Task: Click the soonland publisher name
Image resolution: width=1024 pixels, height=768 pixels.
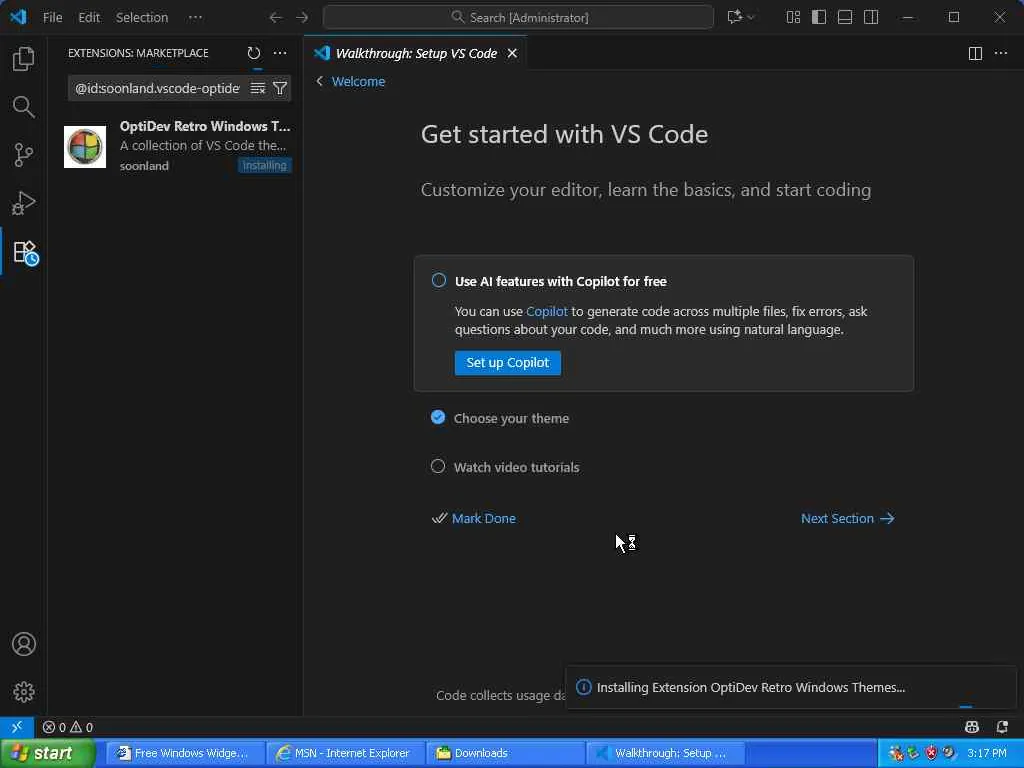Action: 144,166
